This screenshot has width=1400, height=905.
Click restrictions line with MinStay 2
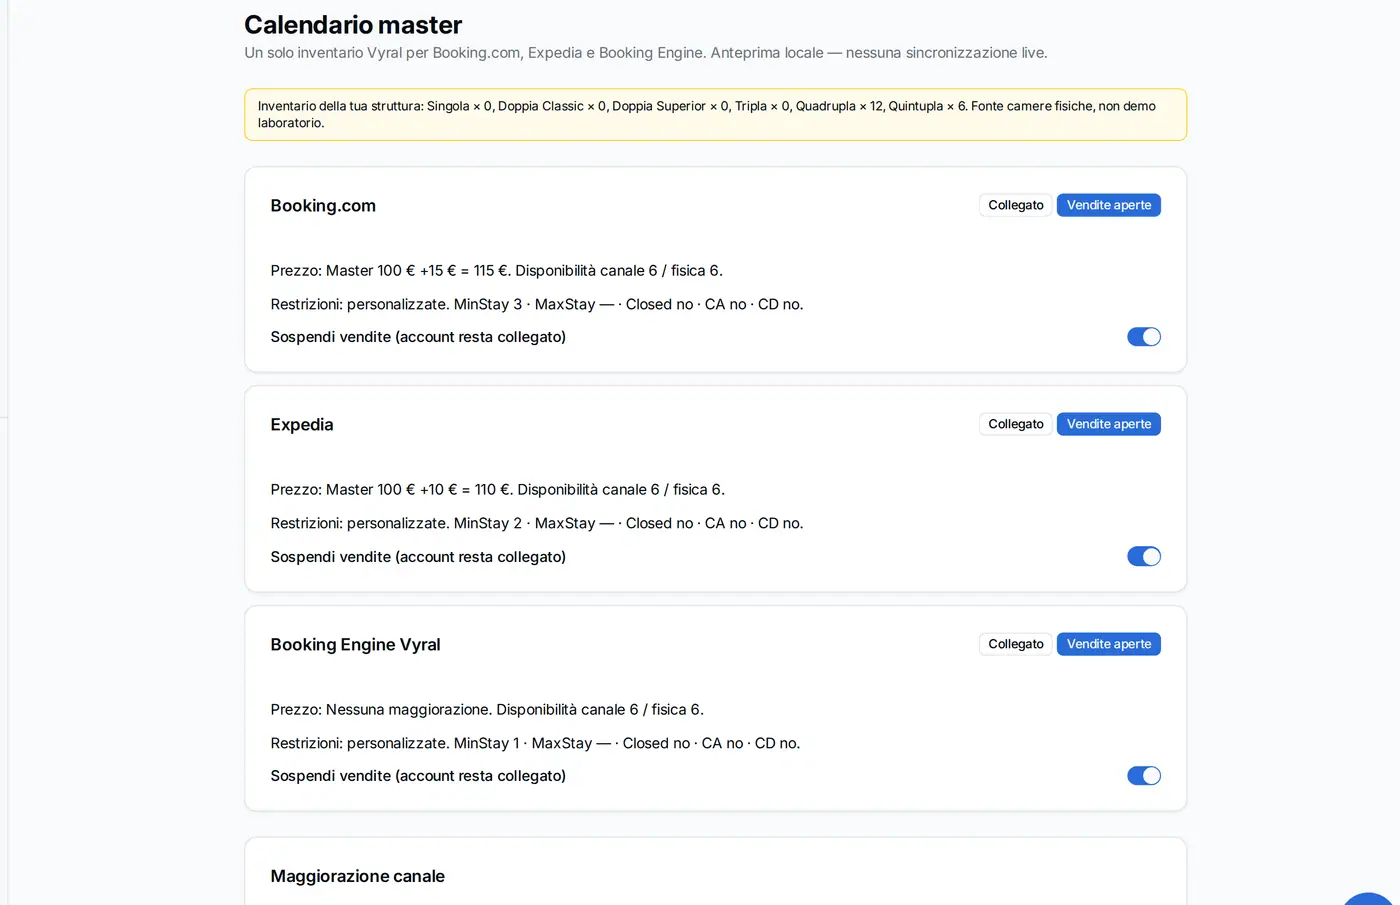537,523
